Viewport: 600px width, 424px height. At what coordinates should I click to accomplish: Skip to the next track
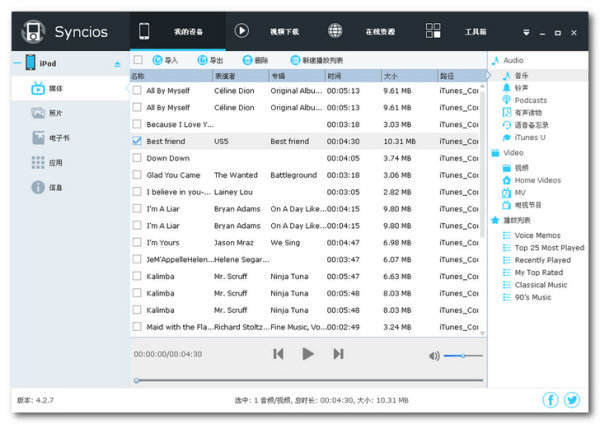(338, 354)
